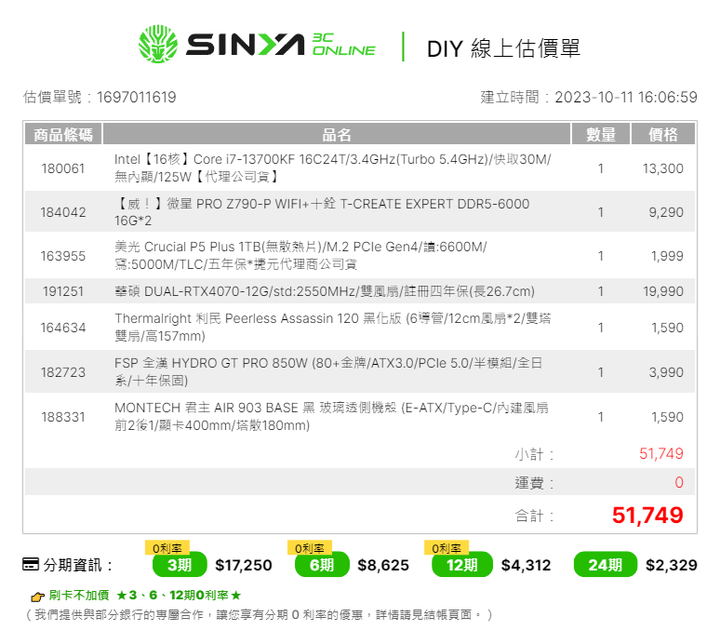
Task: Click the 數量 column header
Action: [x=600, y=134]
